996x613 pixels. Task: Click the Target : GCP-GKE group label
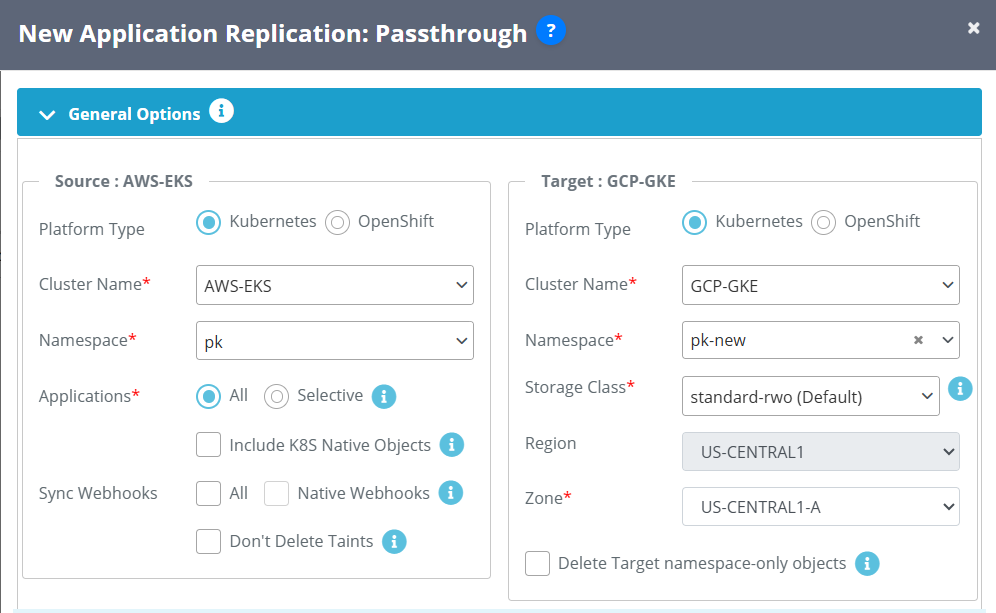click(x=608, y=181)
